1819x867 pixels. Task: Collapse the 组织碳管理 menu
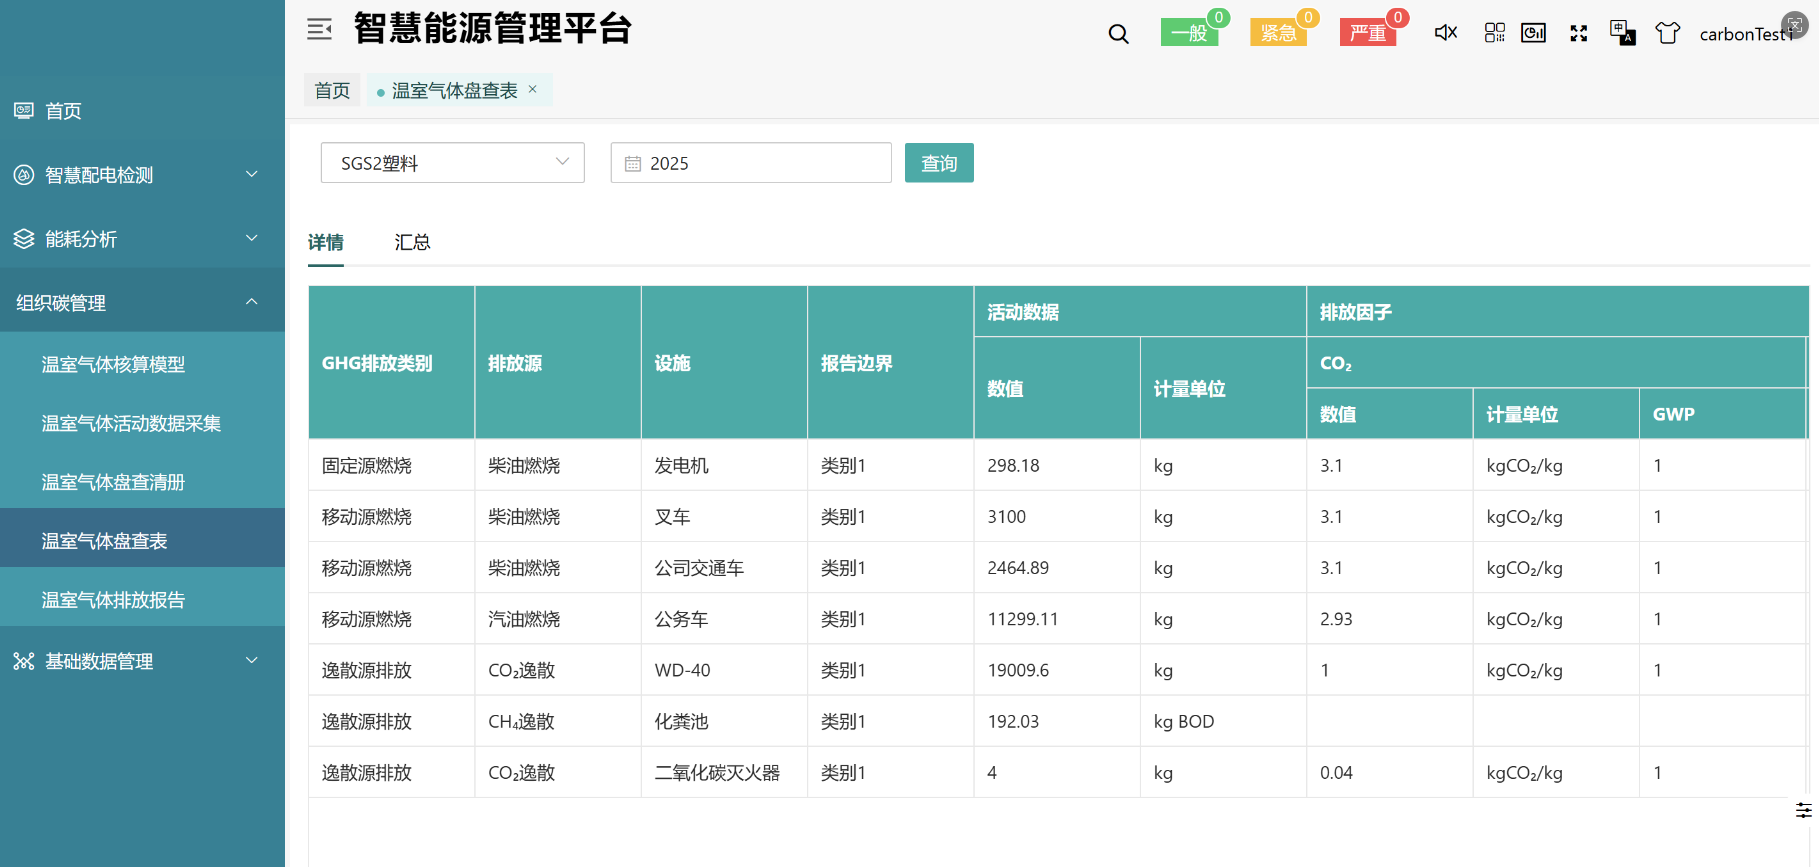[142, 303]
